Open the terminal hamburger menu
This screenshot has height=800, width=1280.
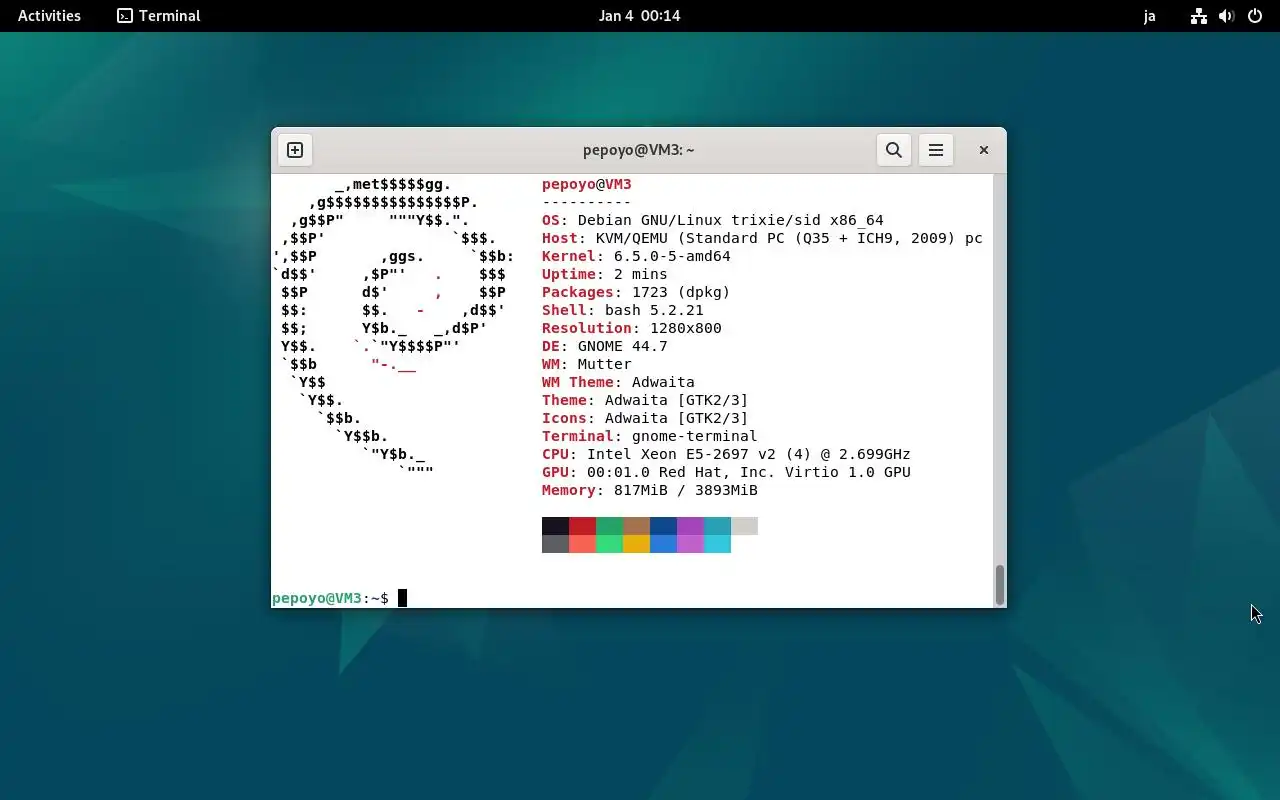coord(936,150)
